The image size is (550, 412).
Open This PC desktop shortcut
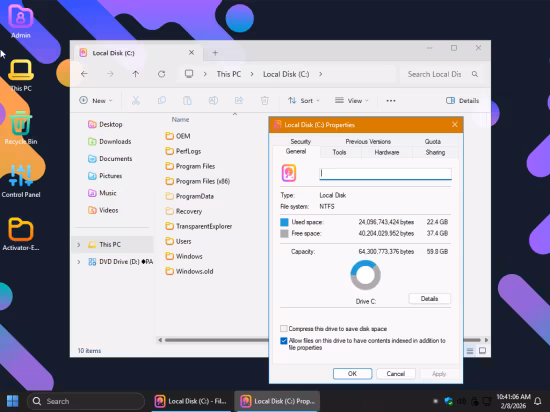[x=21, y=75]
